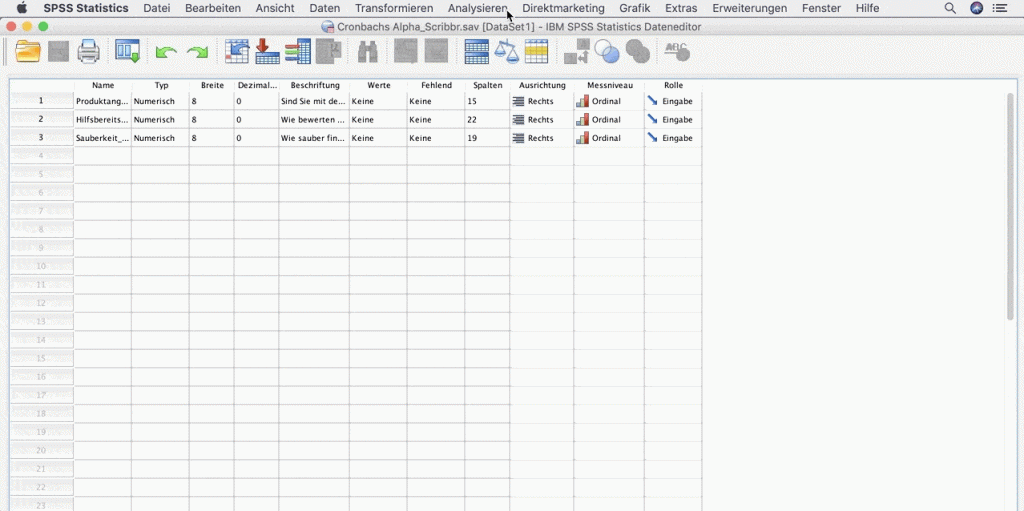Open Rolle Eingabe dropdown in row 2
Screen dimensions: 1024x511
(673, 120)
